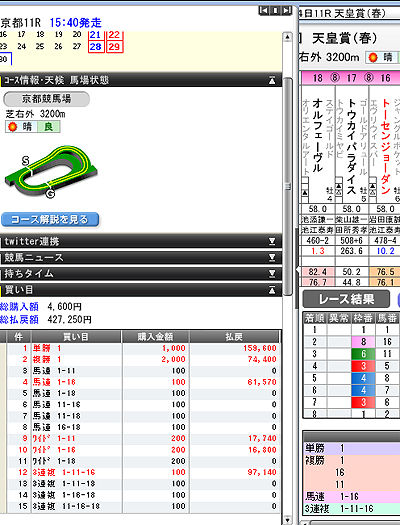The height and width of the screenshot is (525, 400).
Task: Click horse name トウカイパラダイス
Action: pos(351,146)
